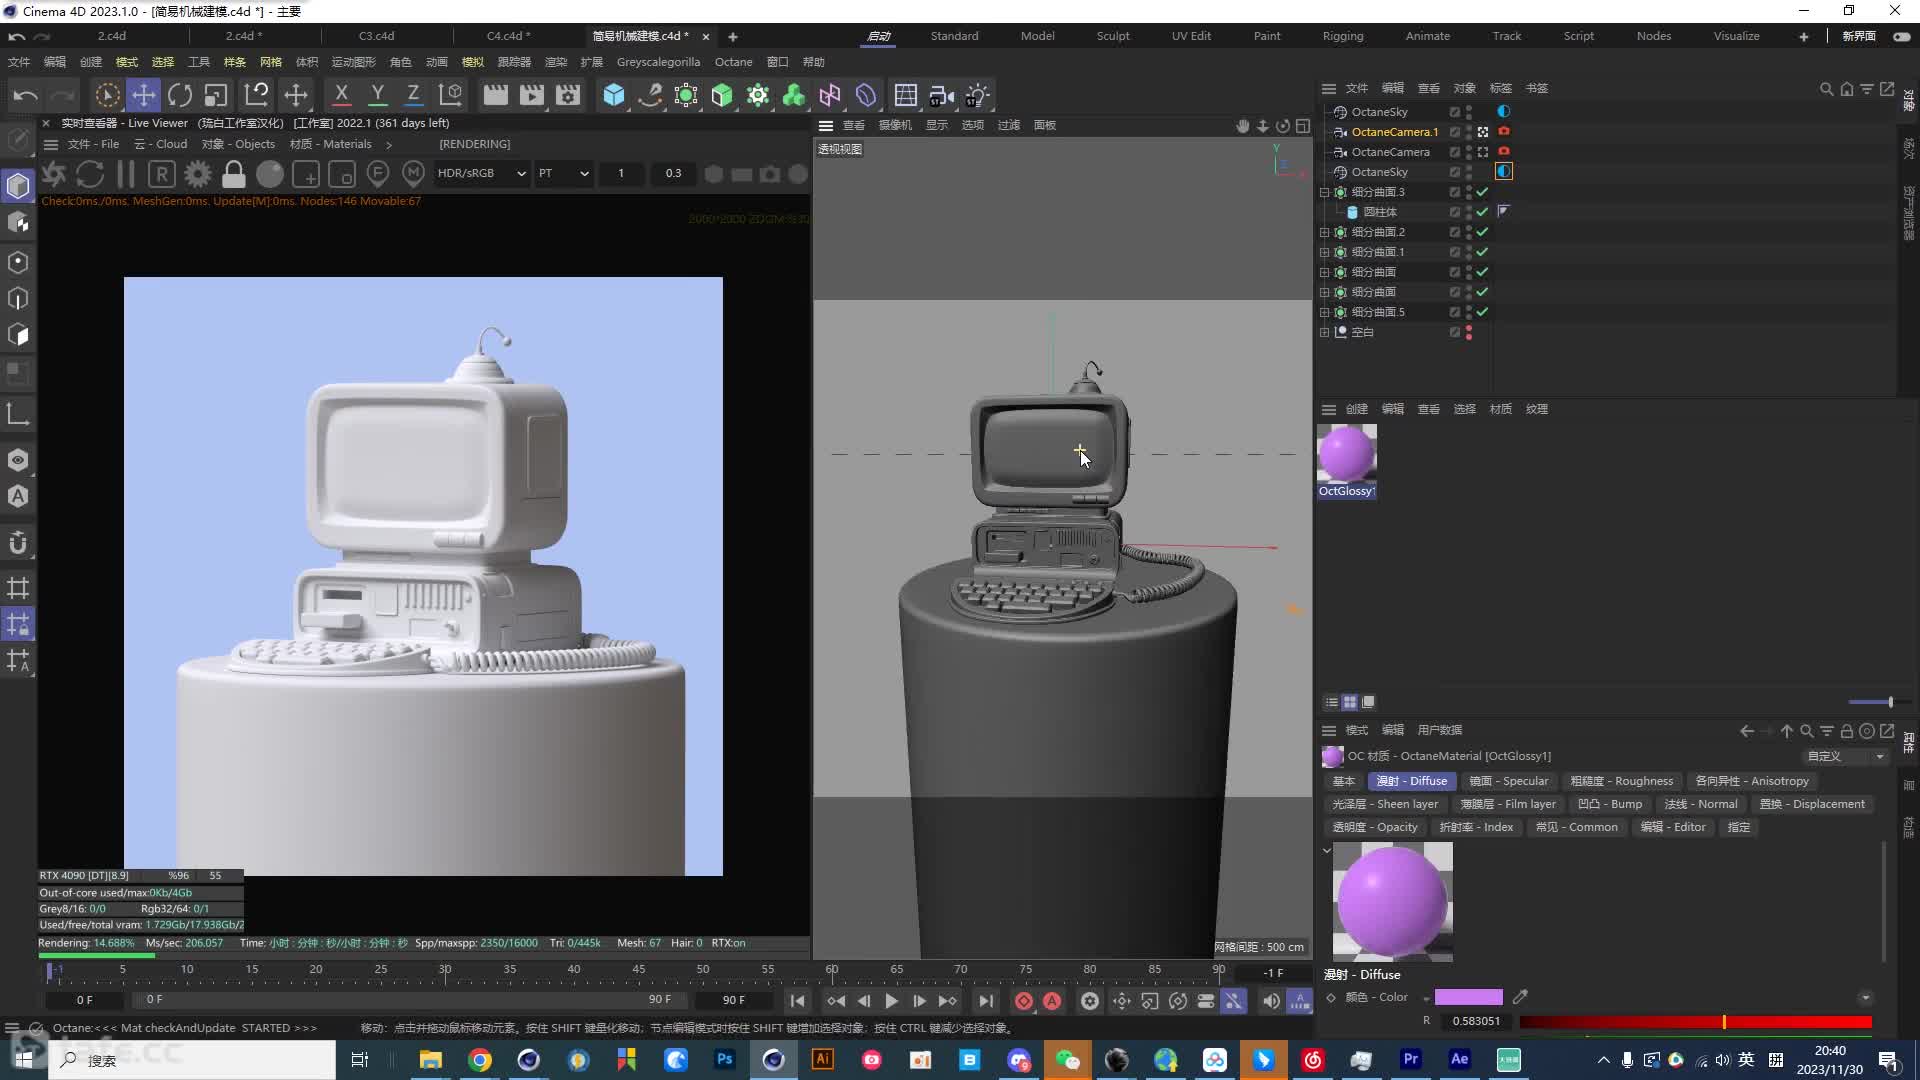
Task: Open Live Viewer 云 - Cloud menu
Action: pos(161,144)
